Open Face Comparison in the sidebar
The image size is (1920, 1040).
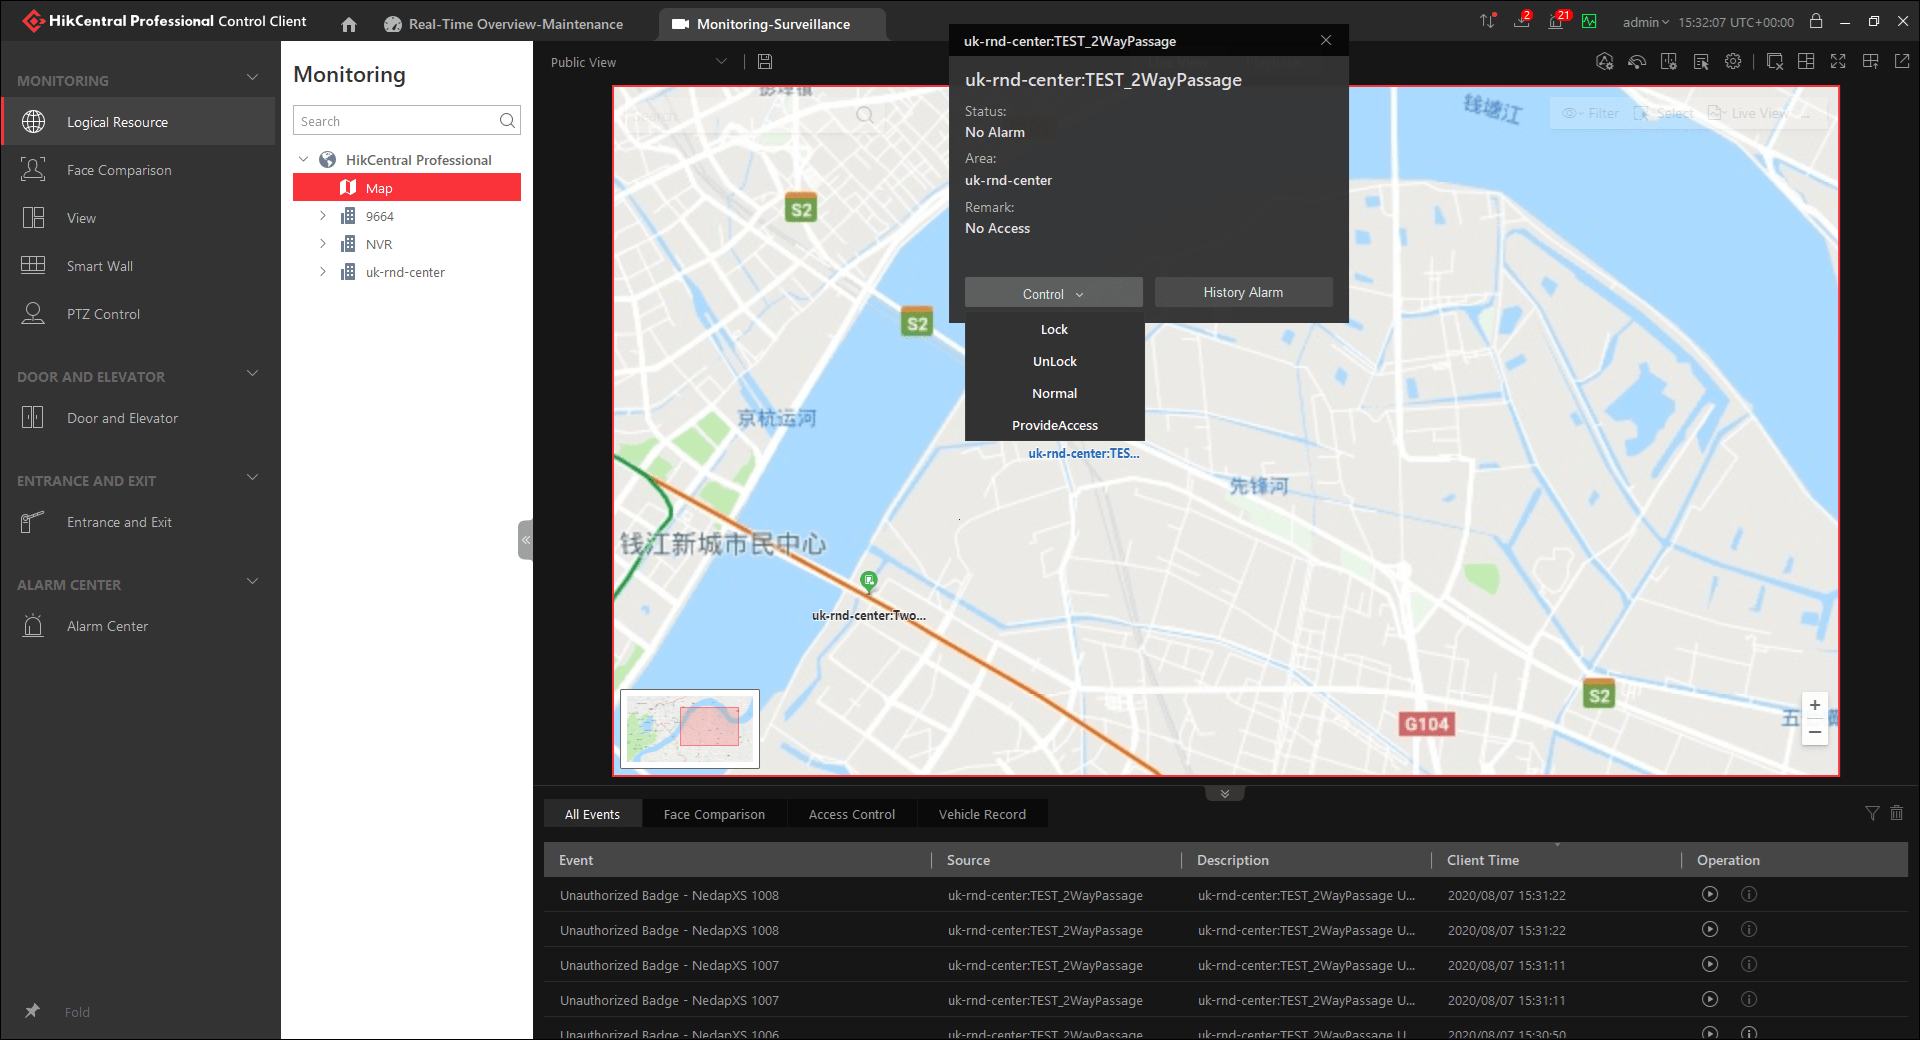pos(138,170)
